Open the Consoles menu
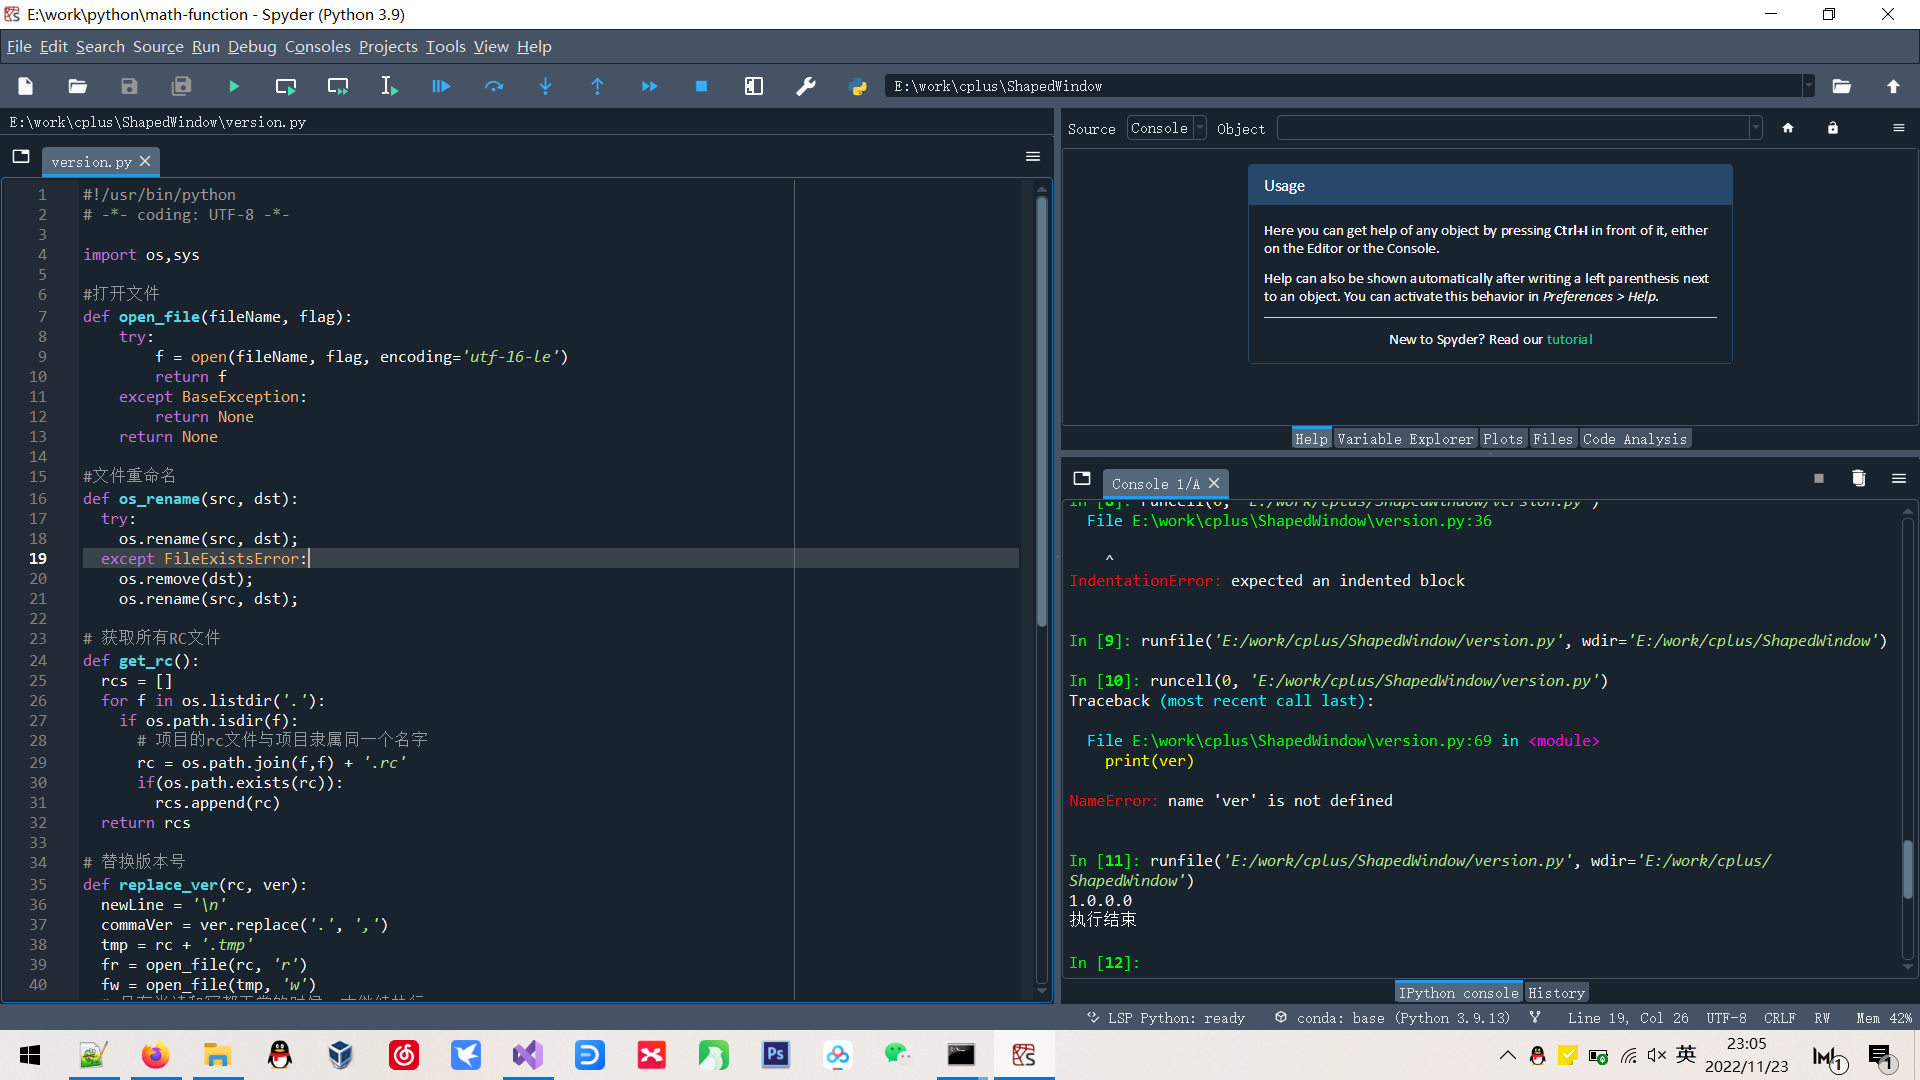The image size is (1920, 1080). point(317,46)
